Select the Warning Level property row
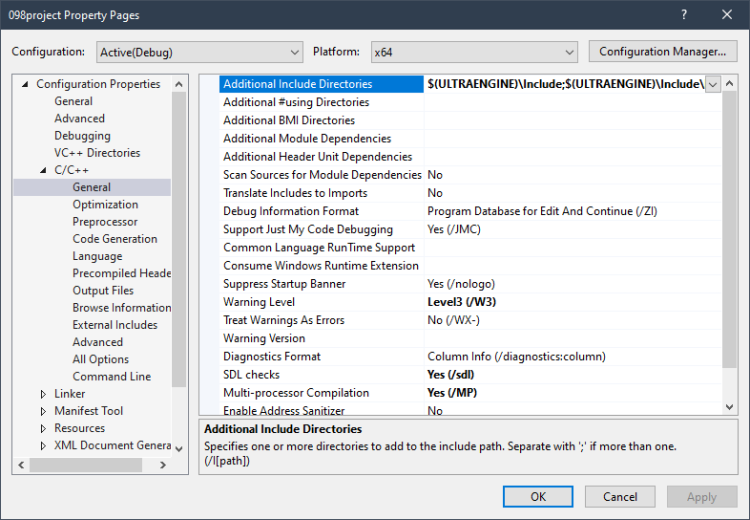The image size is (750, 520). [x=259, y=302]
